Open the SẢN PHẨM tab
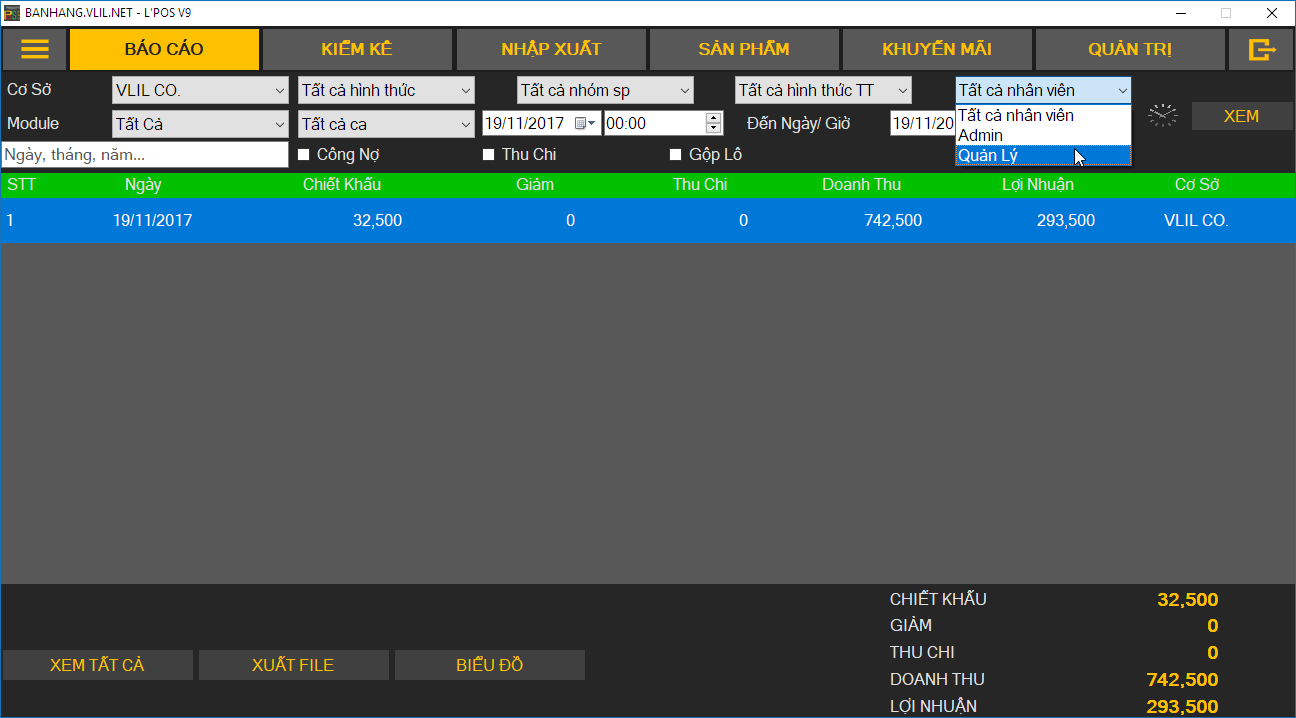 click(x=743, y=49)
